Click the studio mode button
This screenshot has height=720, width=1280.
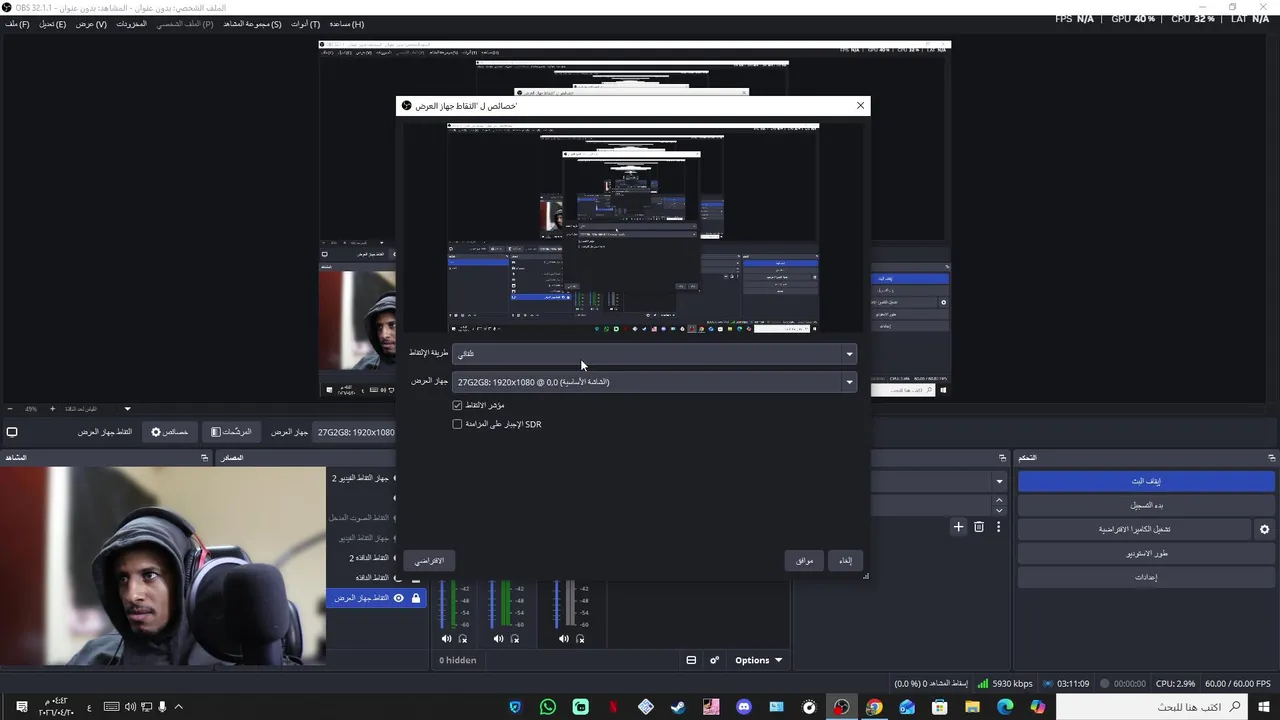(x=1146, y=553)
